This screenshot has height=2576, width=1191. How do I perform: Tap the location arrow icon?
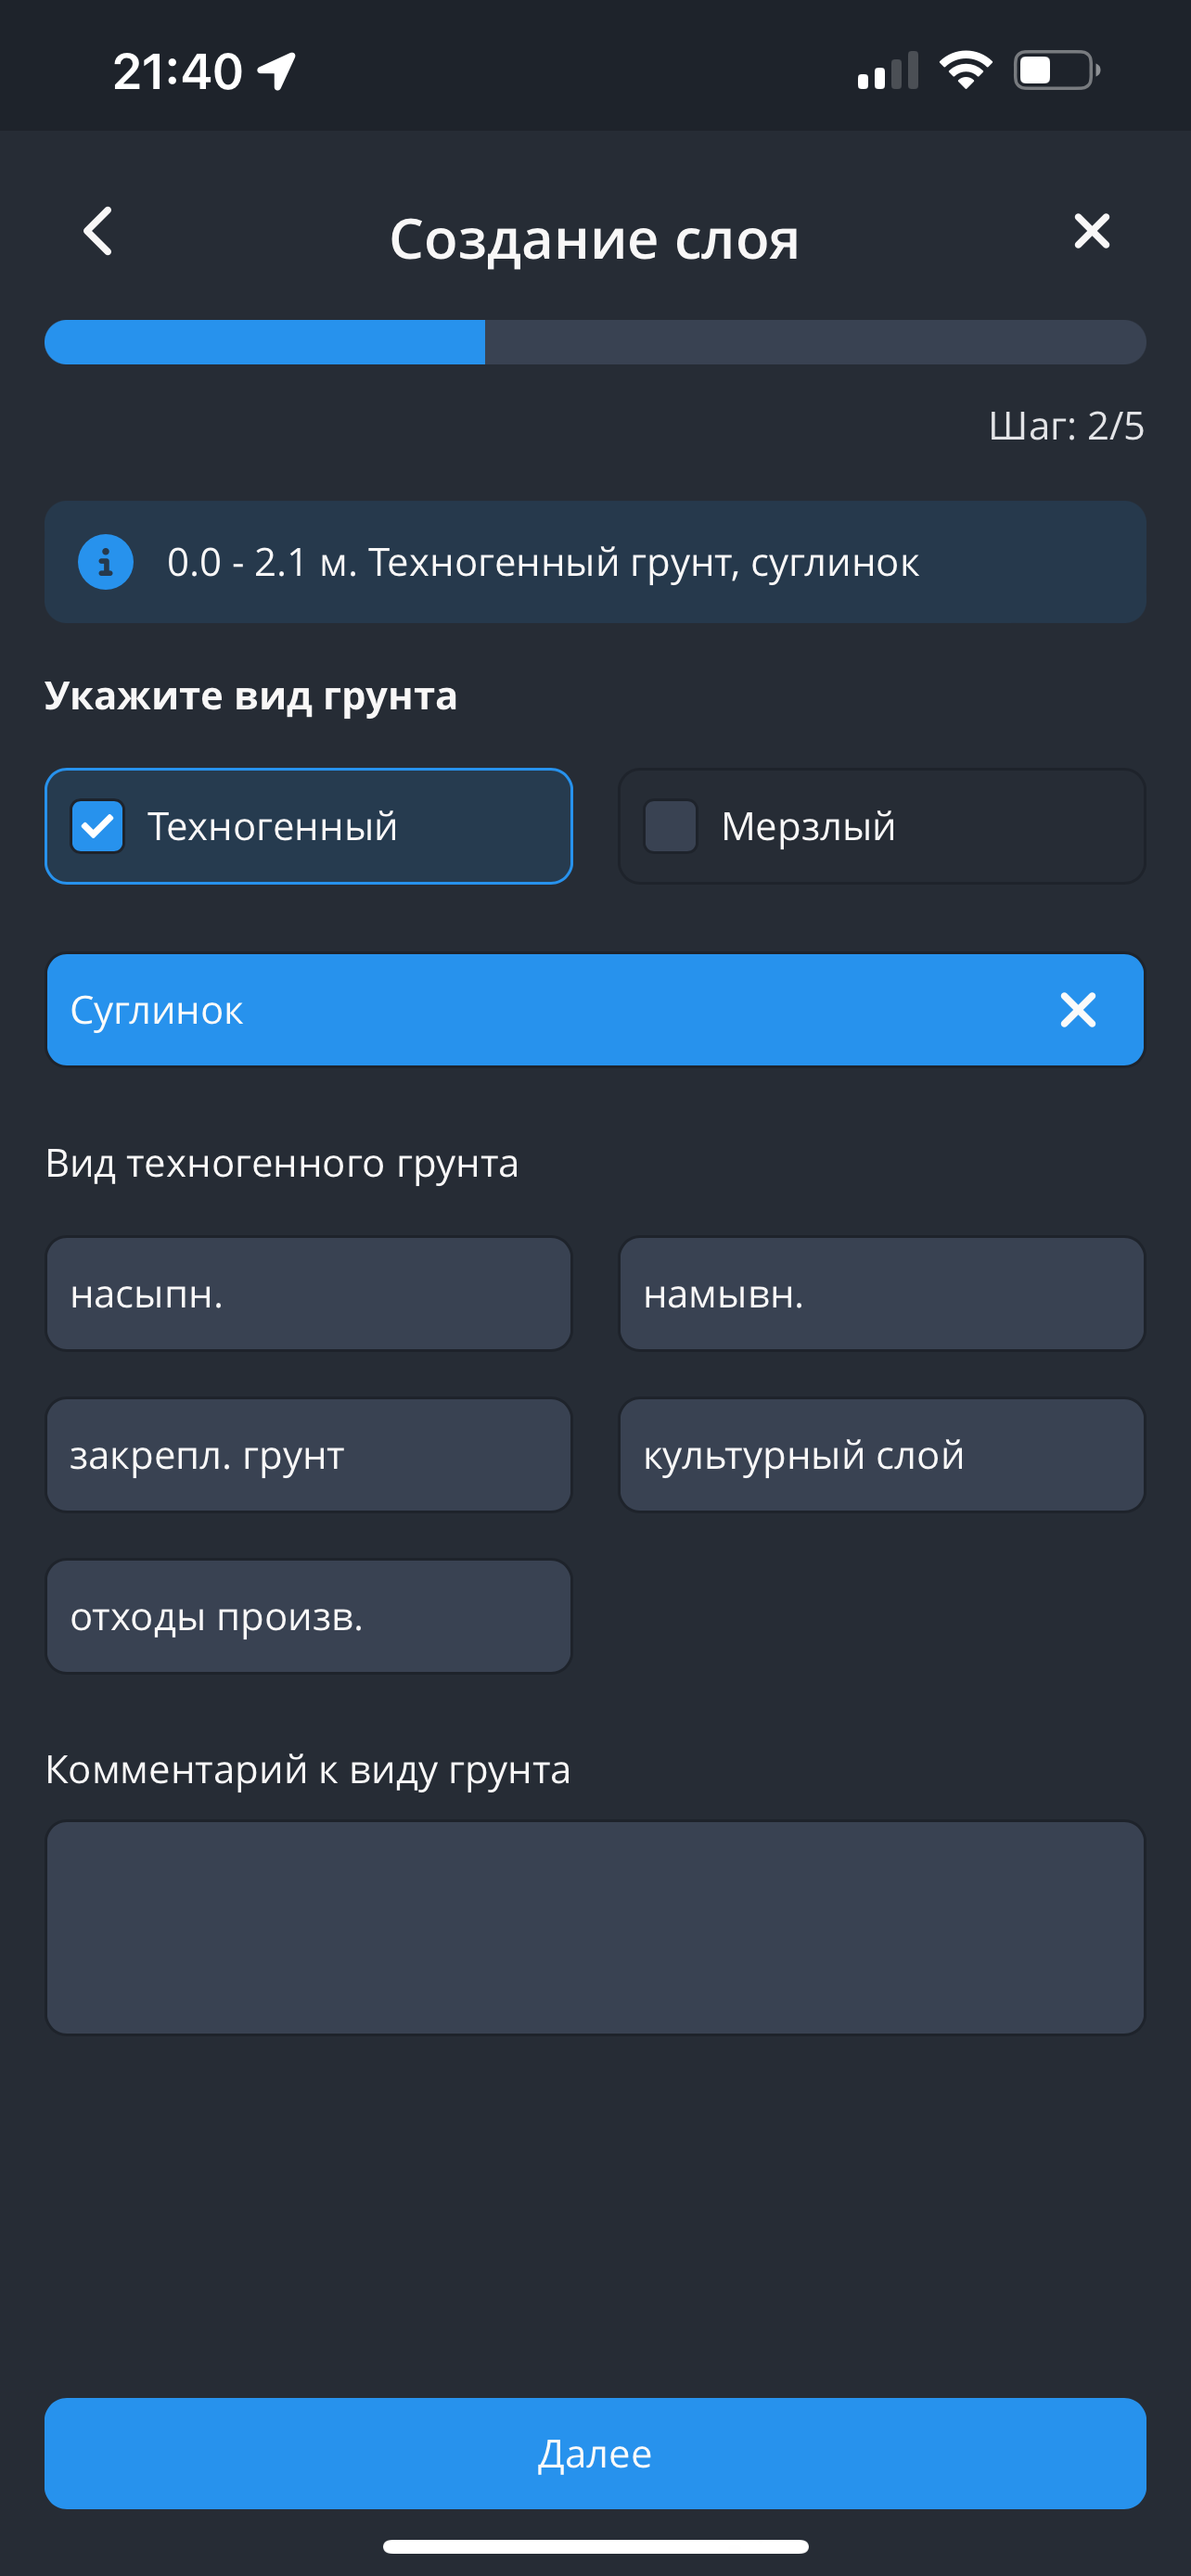pos(276,70)
